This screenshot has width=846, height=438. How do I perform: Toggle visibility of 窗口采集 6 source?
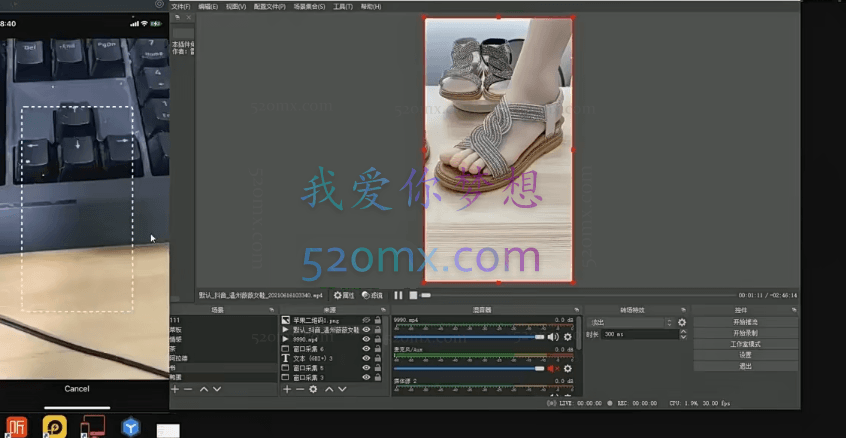366,348
